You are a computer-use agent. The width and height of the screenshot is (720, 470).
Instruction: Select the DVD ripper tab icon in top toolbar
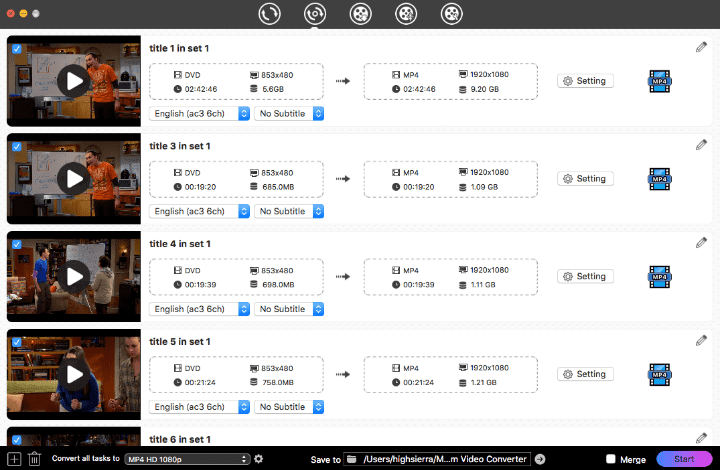click(315, 14)
